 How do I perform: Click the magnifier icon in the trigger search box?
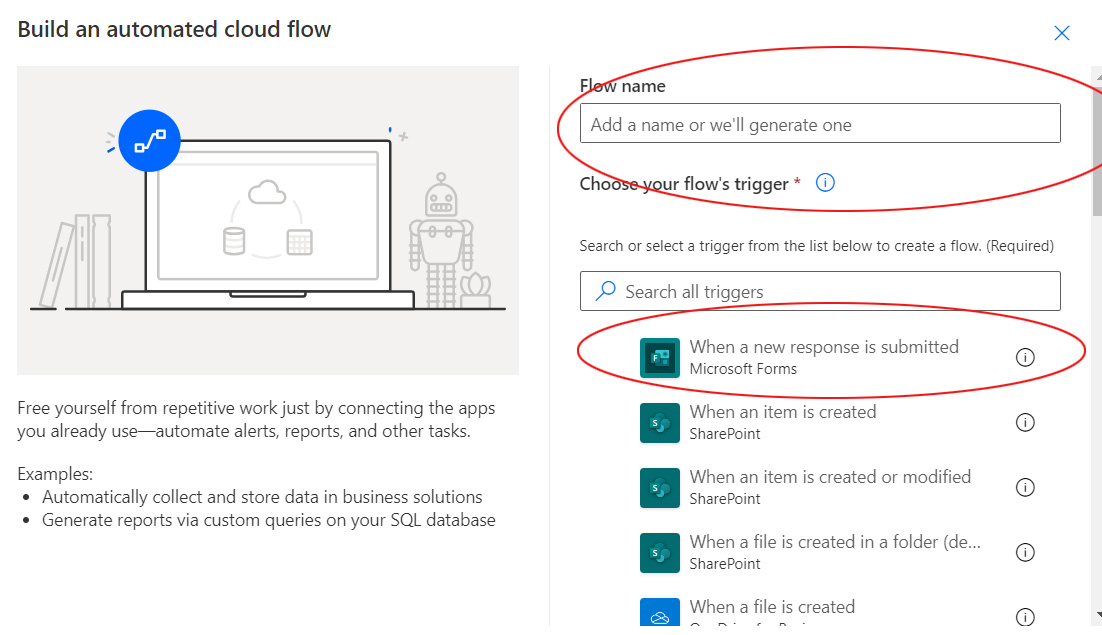(x=605, y=291)
